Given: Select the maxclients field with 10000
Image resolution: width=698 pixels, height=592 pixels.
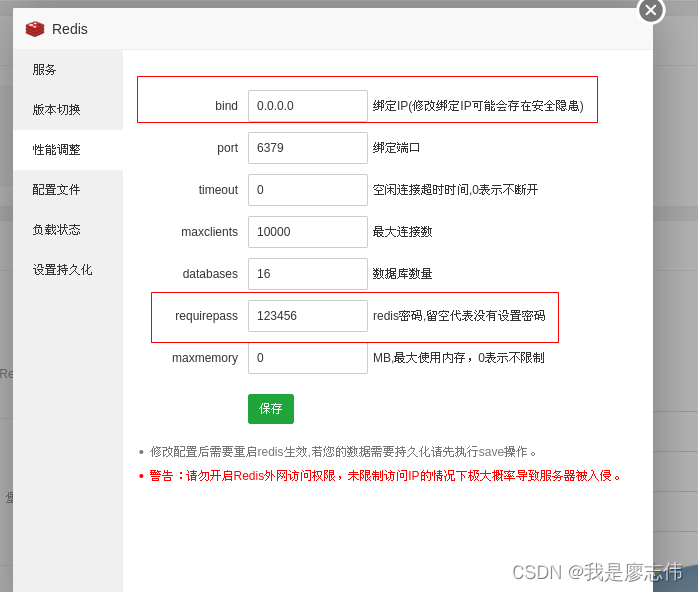Looking at the screenshot, I should (308, 232).
